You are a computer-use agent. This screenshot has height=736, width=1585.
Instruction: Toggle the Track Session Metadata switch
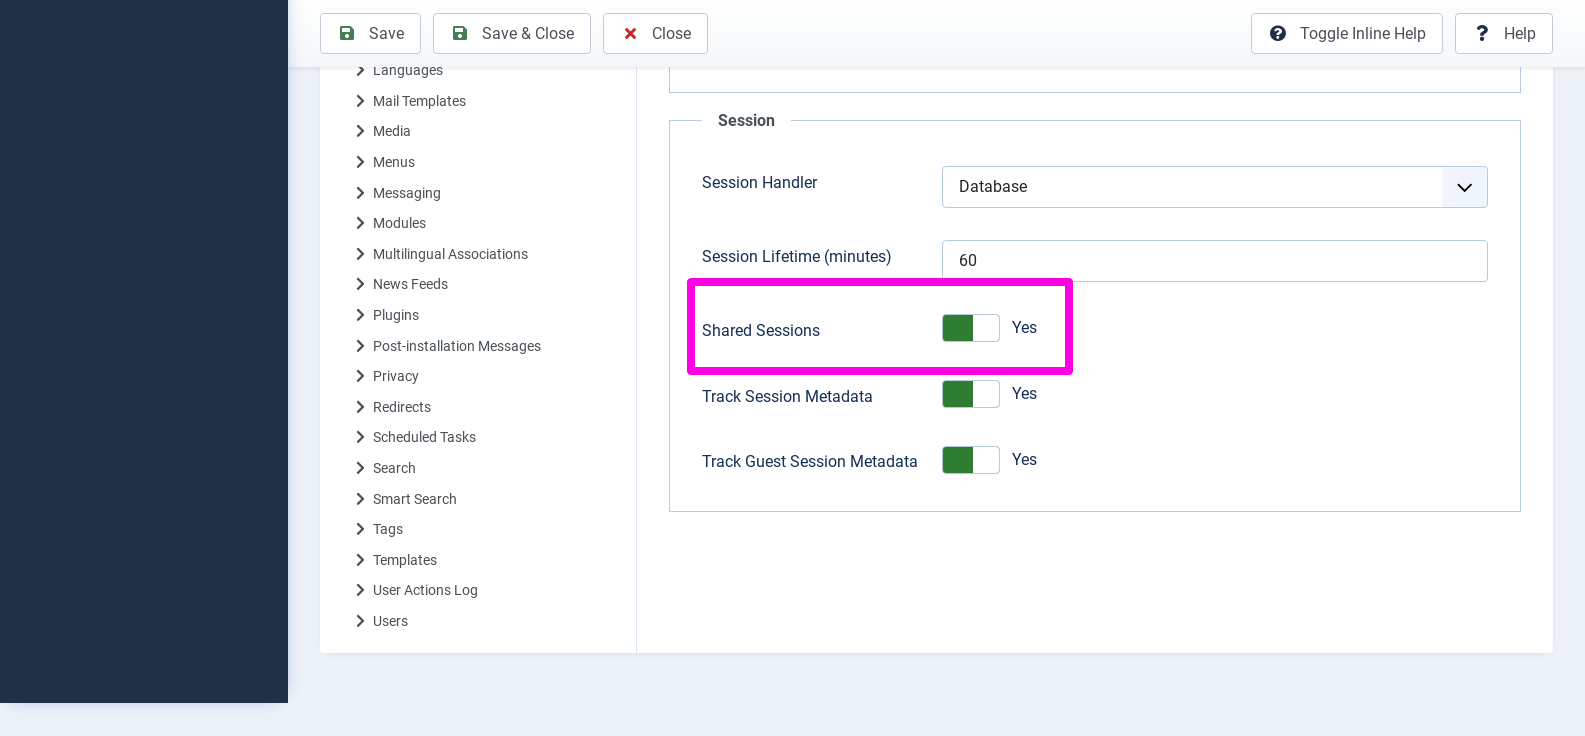pos(971,394)
